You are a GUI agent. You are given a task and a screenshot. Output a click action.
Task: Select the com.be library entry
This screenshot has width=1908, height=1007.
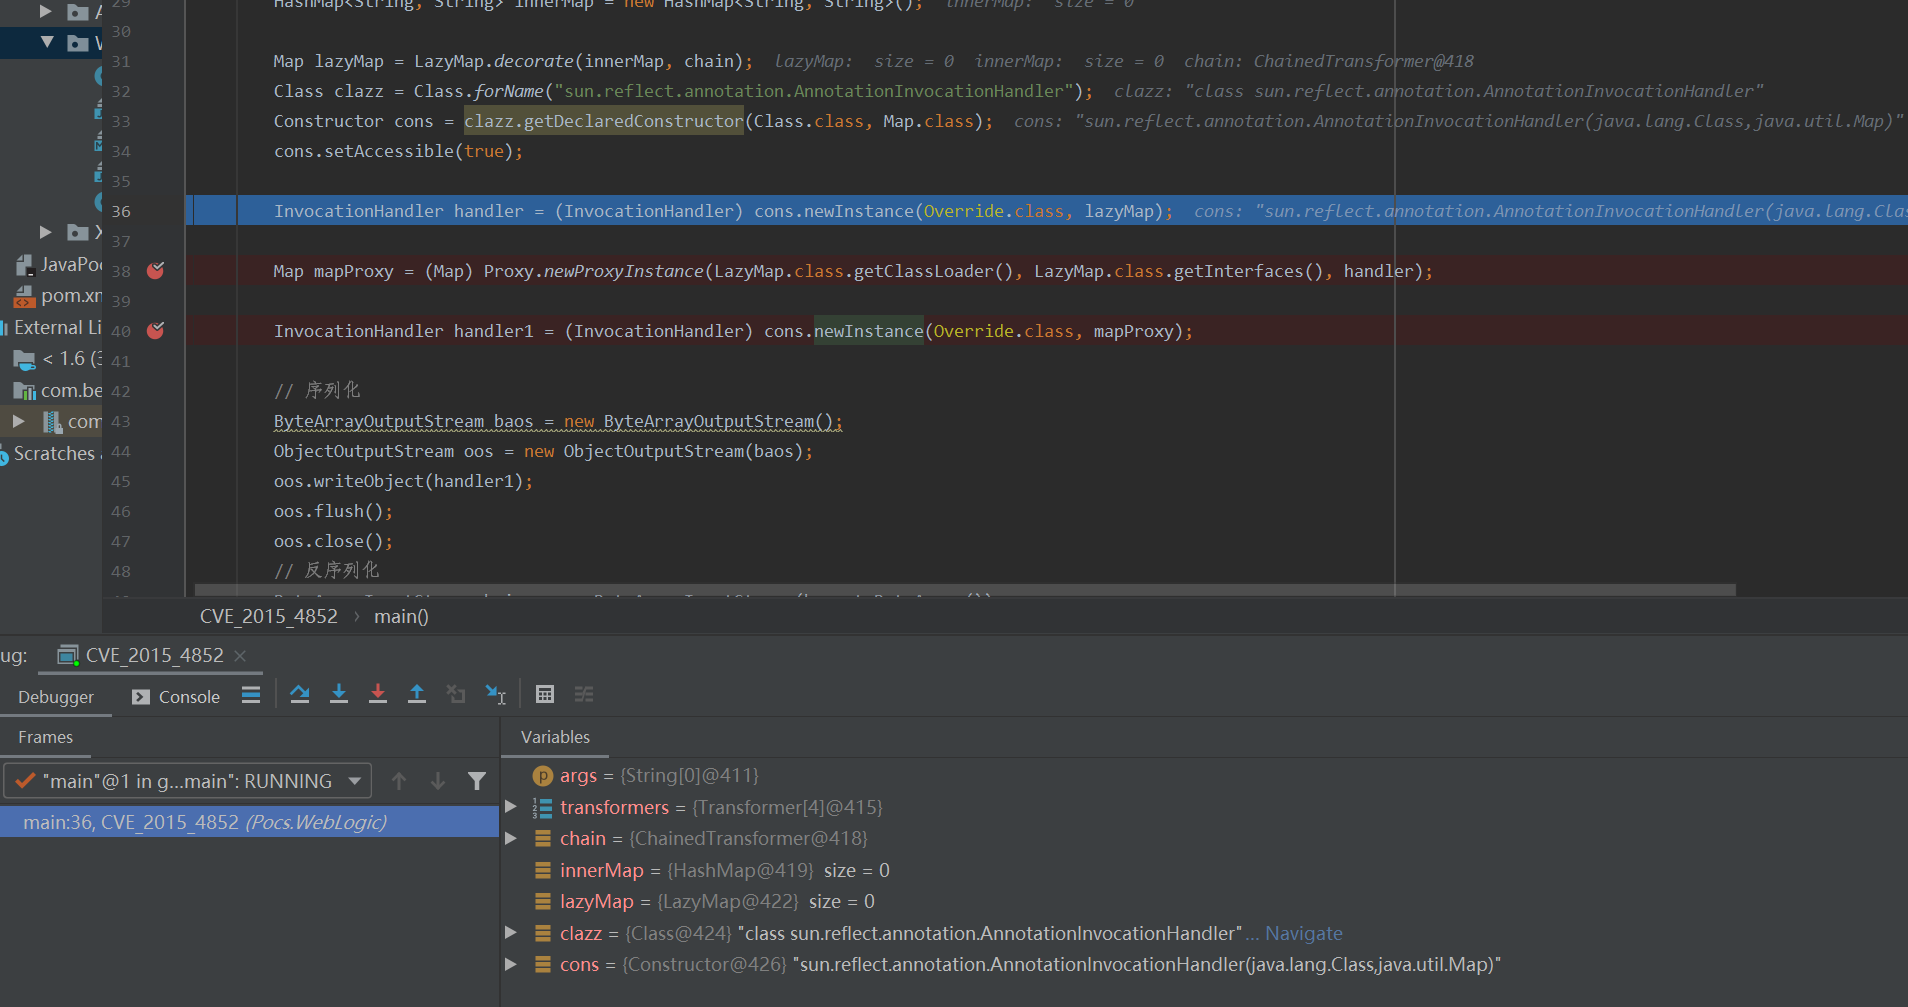pos(58,390)
